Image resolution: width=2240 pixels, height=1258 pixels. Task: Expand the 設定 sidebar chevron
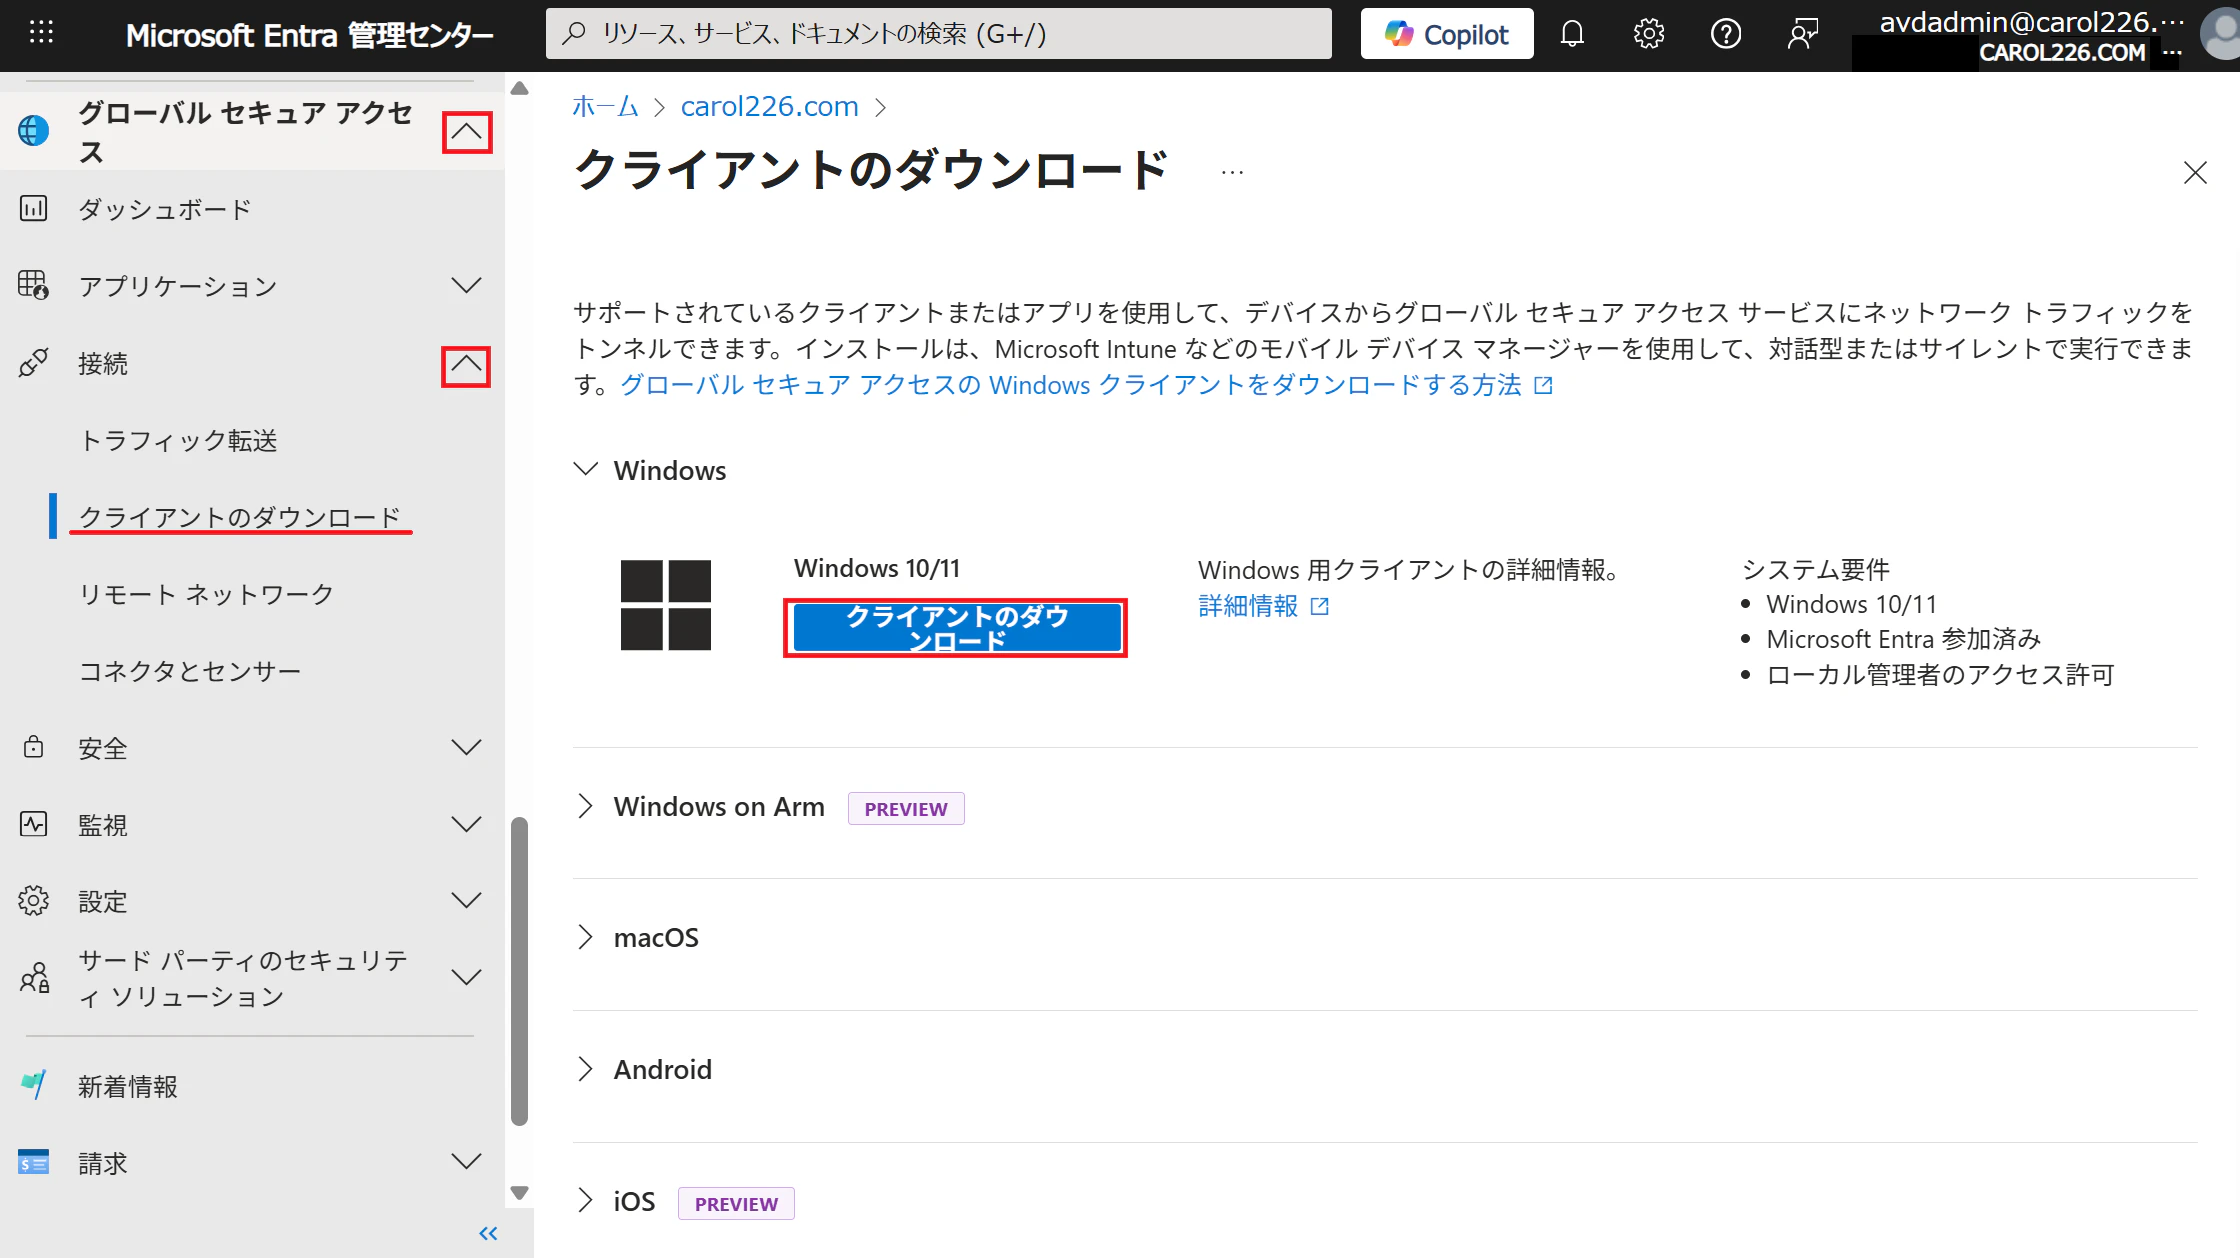[466, 901]
